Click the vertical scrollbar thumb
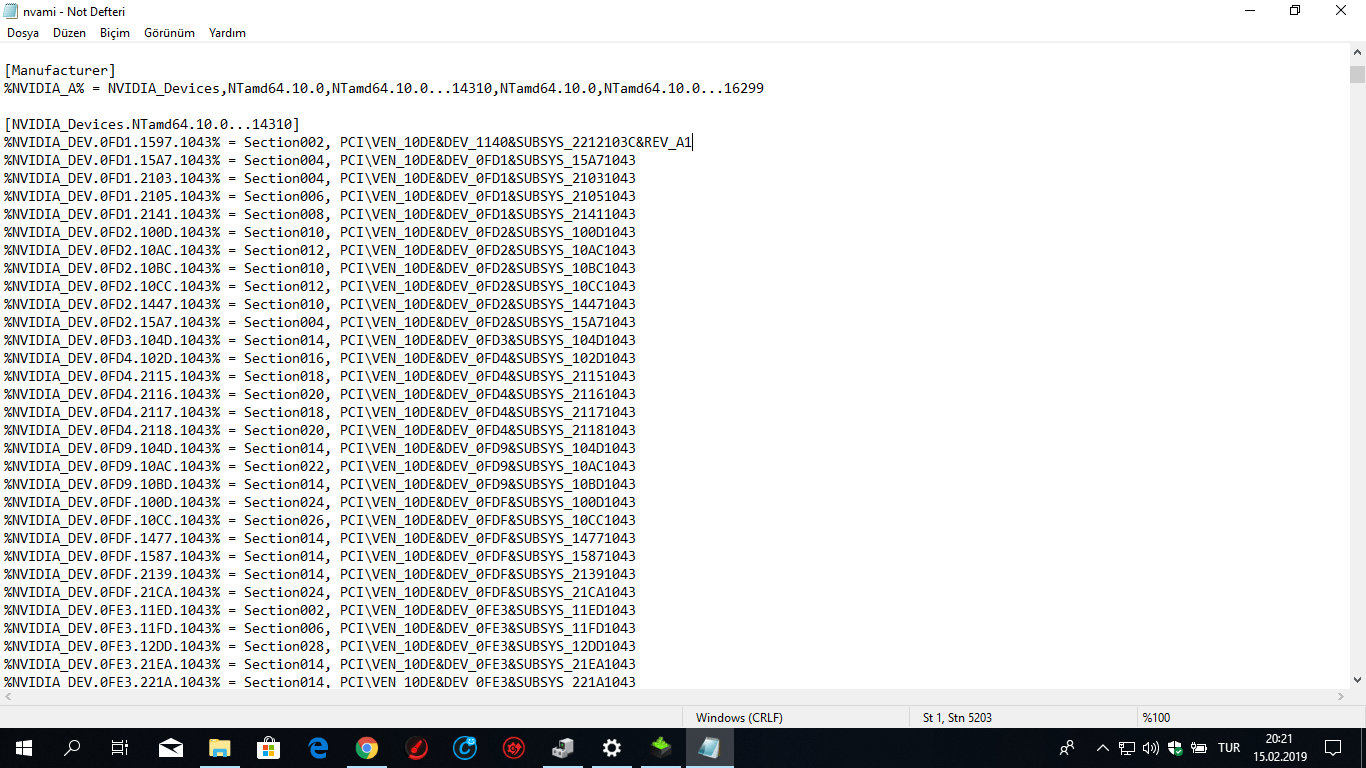Screen dimensions: 1366x768 click(x=1357, y=74)
